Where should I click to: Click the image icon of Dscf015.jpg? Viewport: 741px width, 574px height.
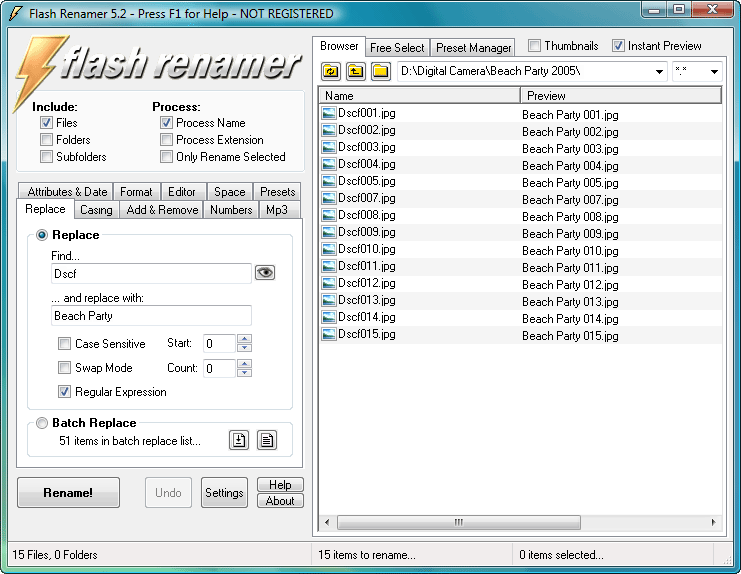(x=328, y=334)
